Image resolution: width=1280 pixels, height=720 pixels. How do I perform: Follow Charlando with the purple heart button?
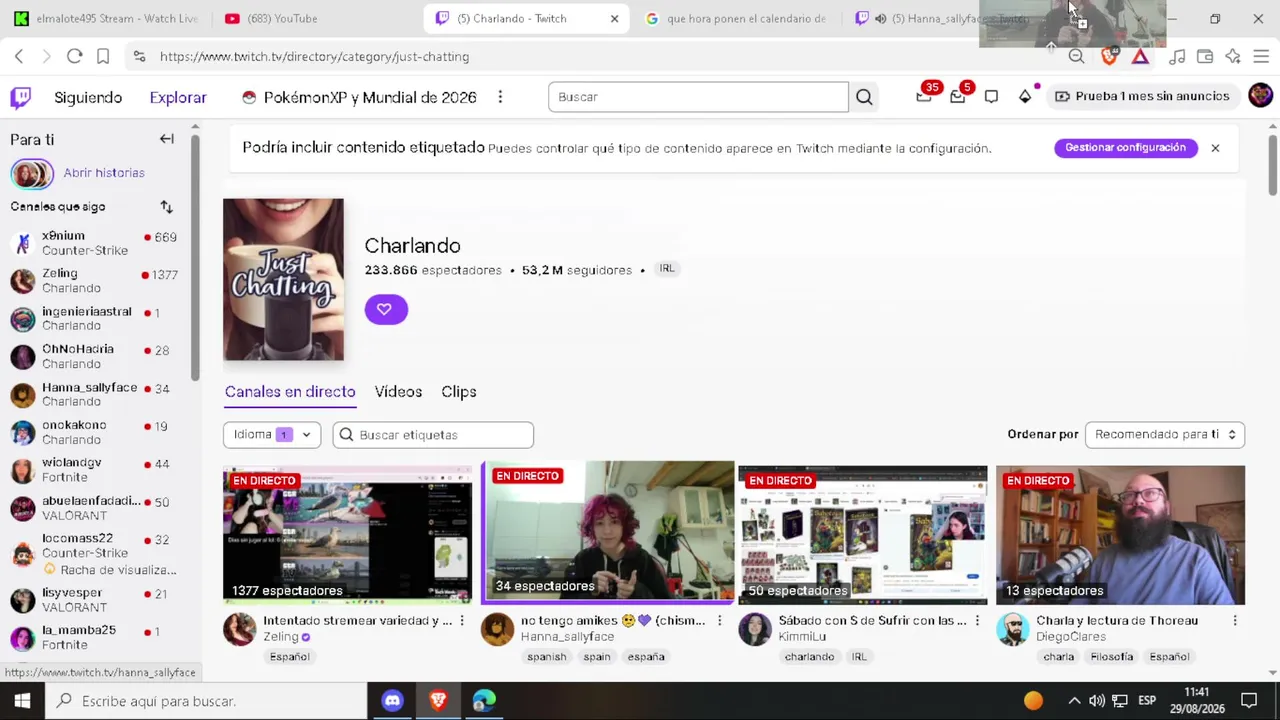coord(386,309)
